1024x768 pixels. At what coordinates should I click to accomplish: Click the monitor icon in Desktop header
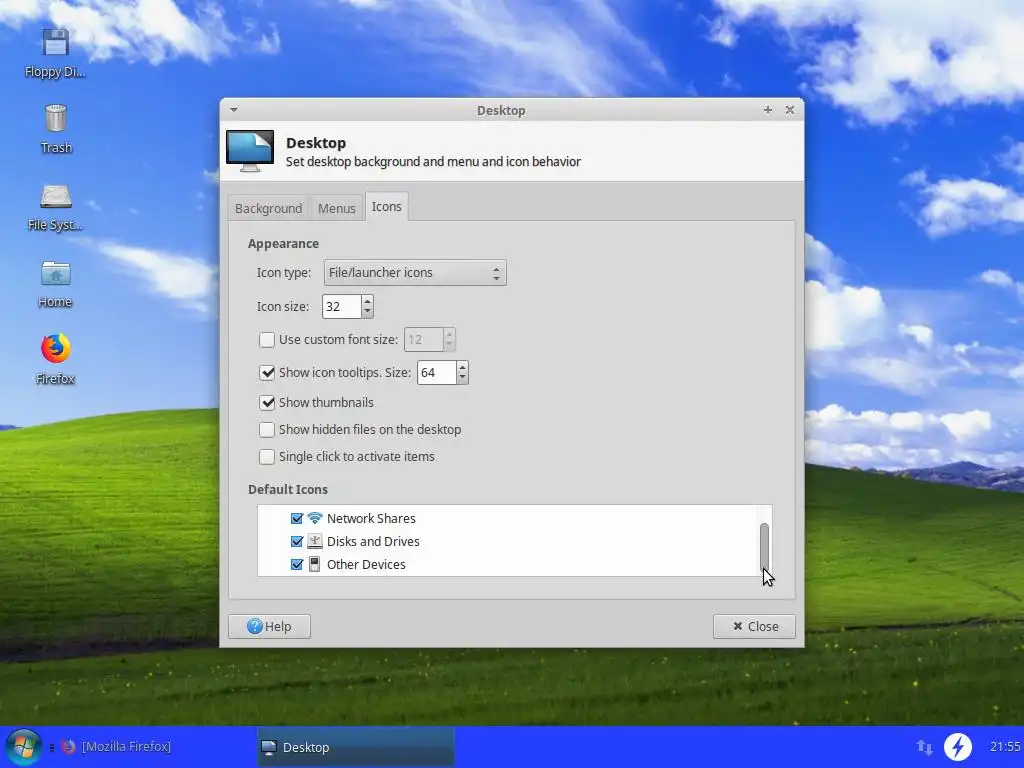(249, 151)
